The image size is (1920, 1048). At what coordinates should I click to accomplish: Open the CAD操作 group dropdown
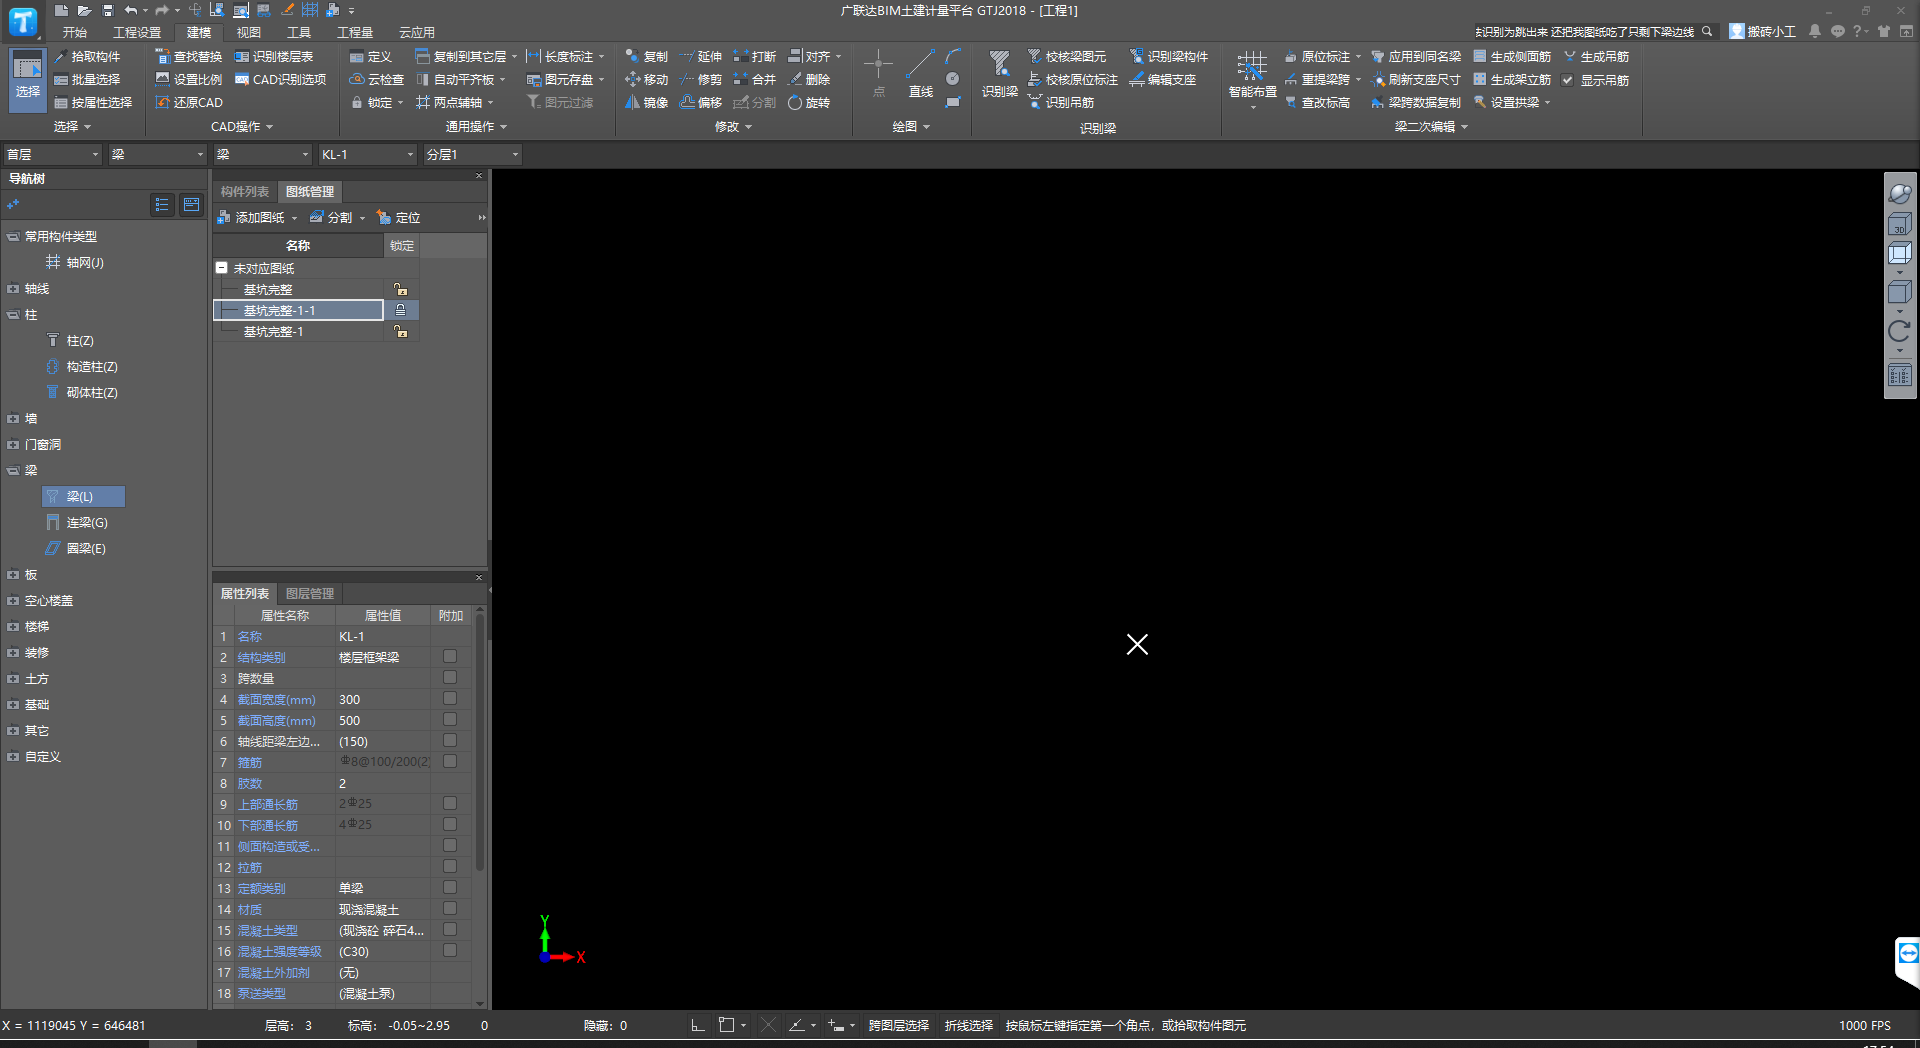[x=242, y=127]
